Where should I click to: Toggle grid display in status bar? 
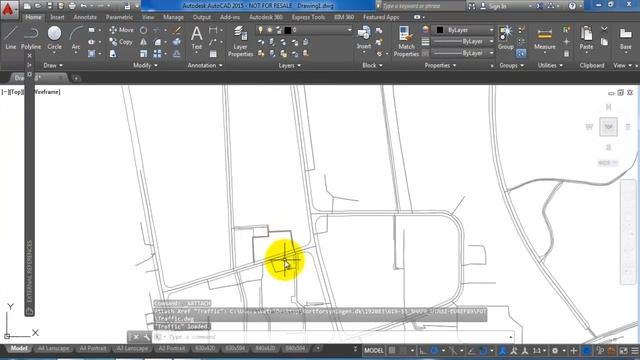tap(392, 350)
